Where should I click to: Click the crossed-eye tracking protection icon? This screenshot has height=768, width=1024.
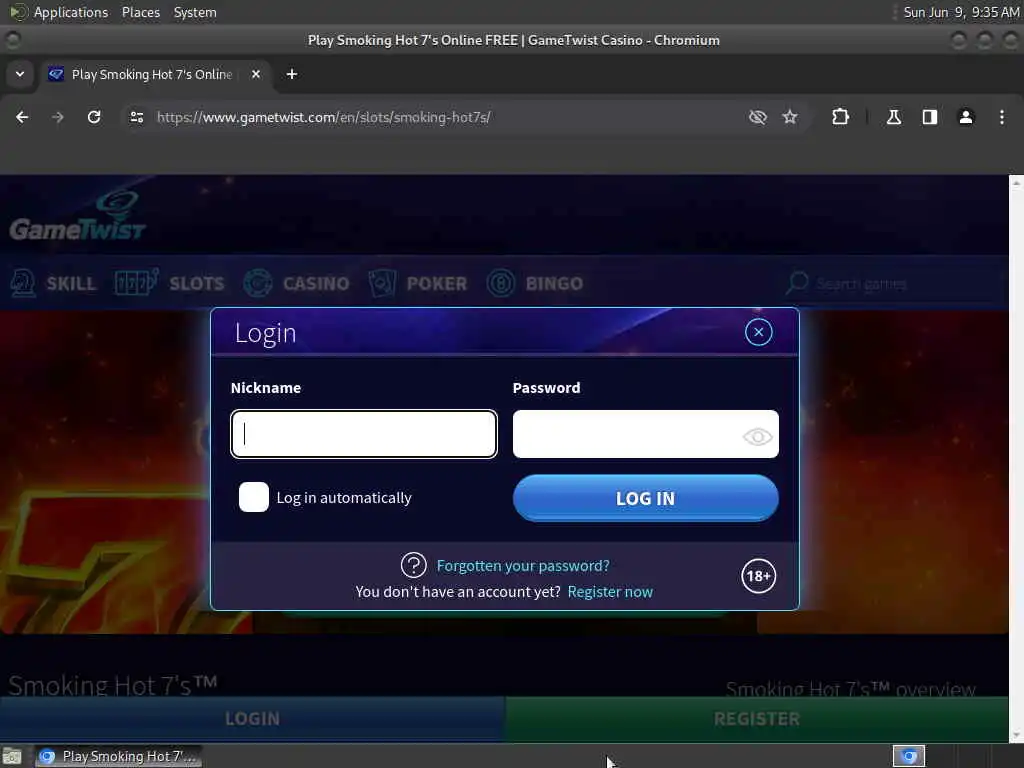coord(758,117)
